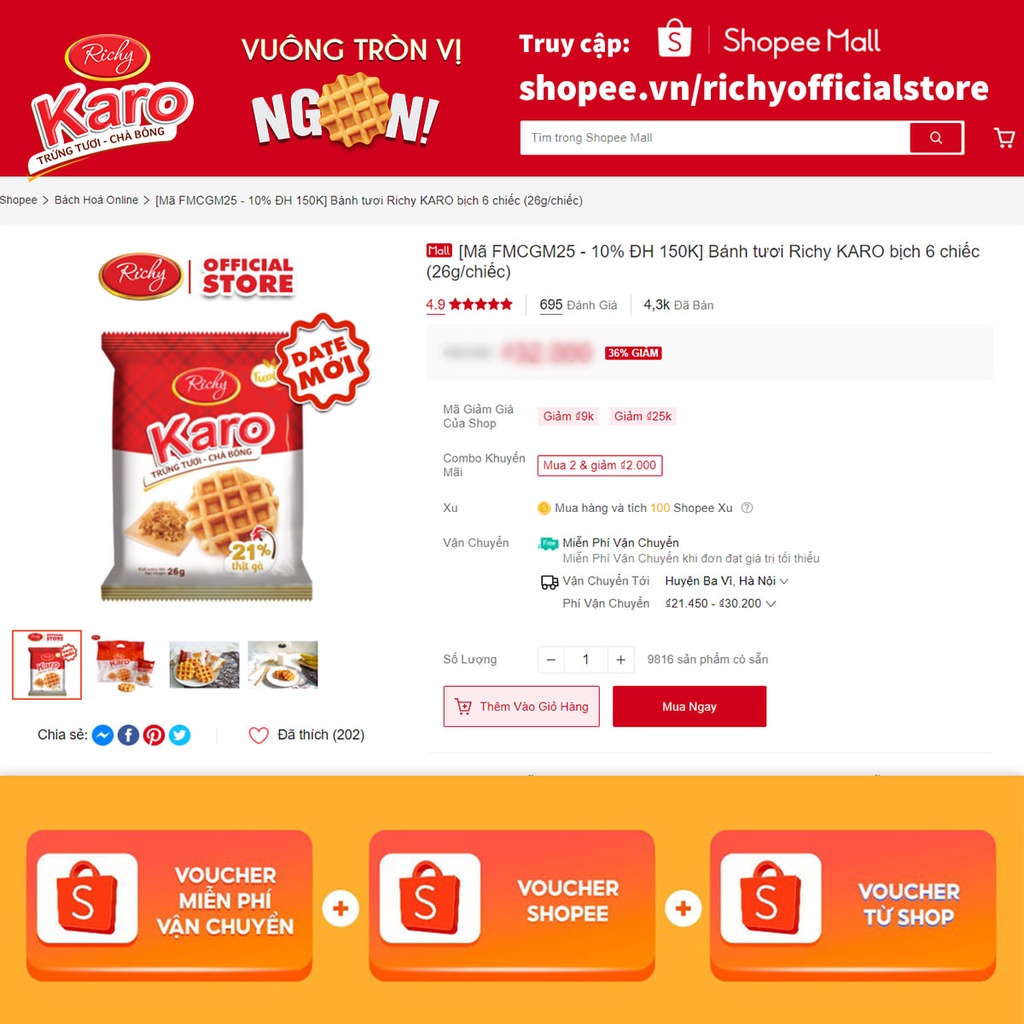
Task: Go to Shopee breadcrumb link
Action: coord(18,200)
